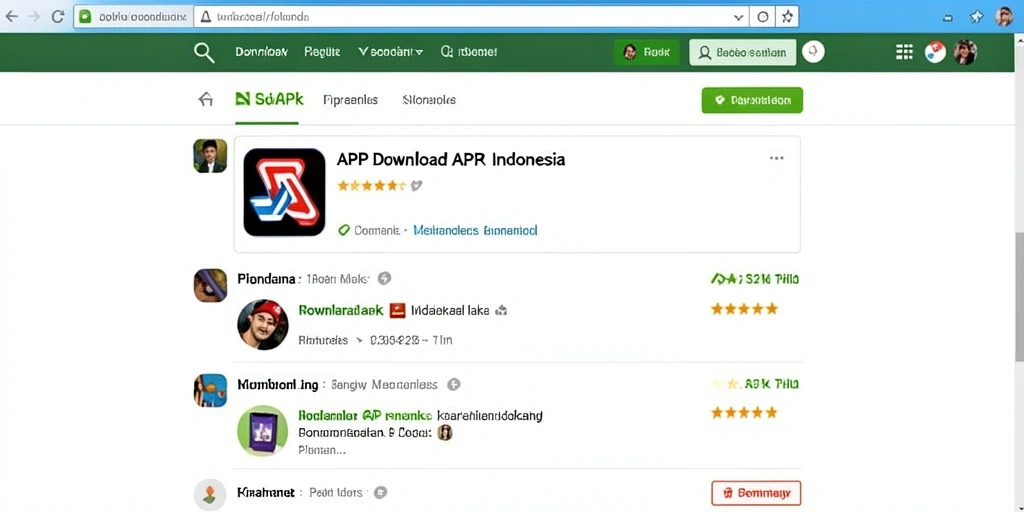Switch to the Fipreenles tab
The image size is (1024, 512).
pyautogui.click(x=351, y=100)
